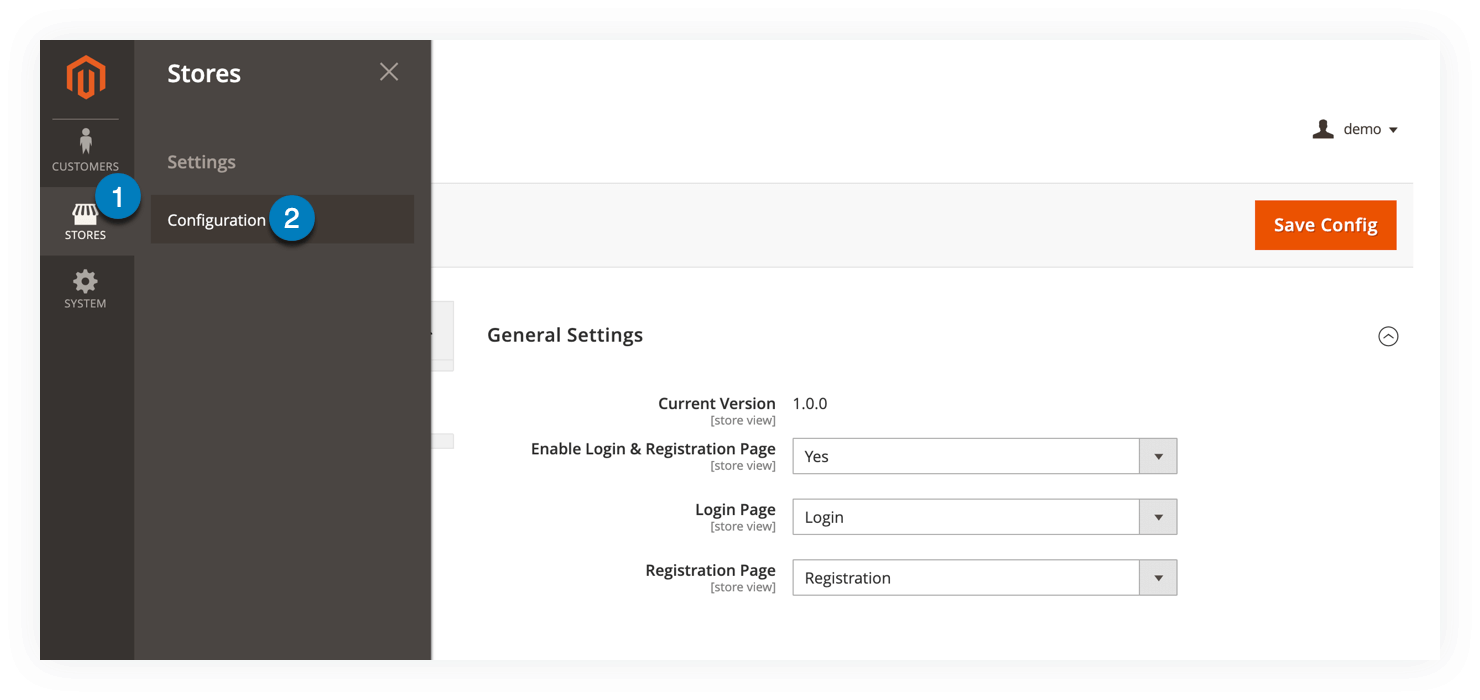Viewport: 1480px width, 700px height.
Task: Collapse the General Settings section chevron
Action: [1388, 337]
